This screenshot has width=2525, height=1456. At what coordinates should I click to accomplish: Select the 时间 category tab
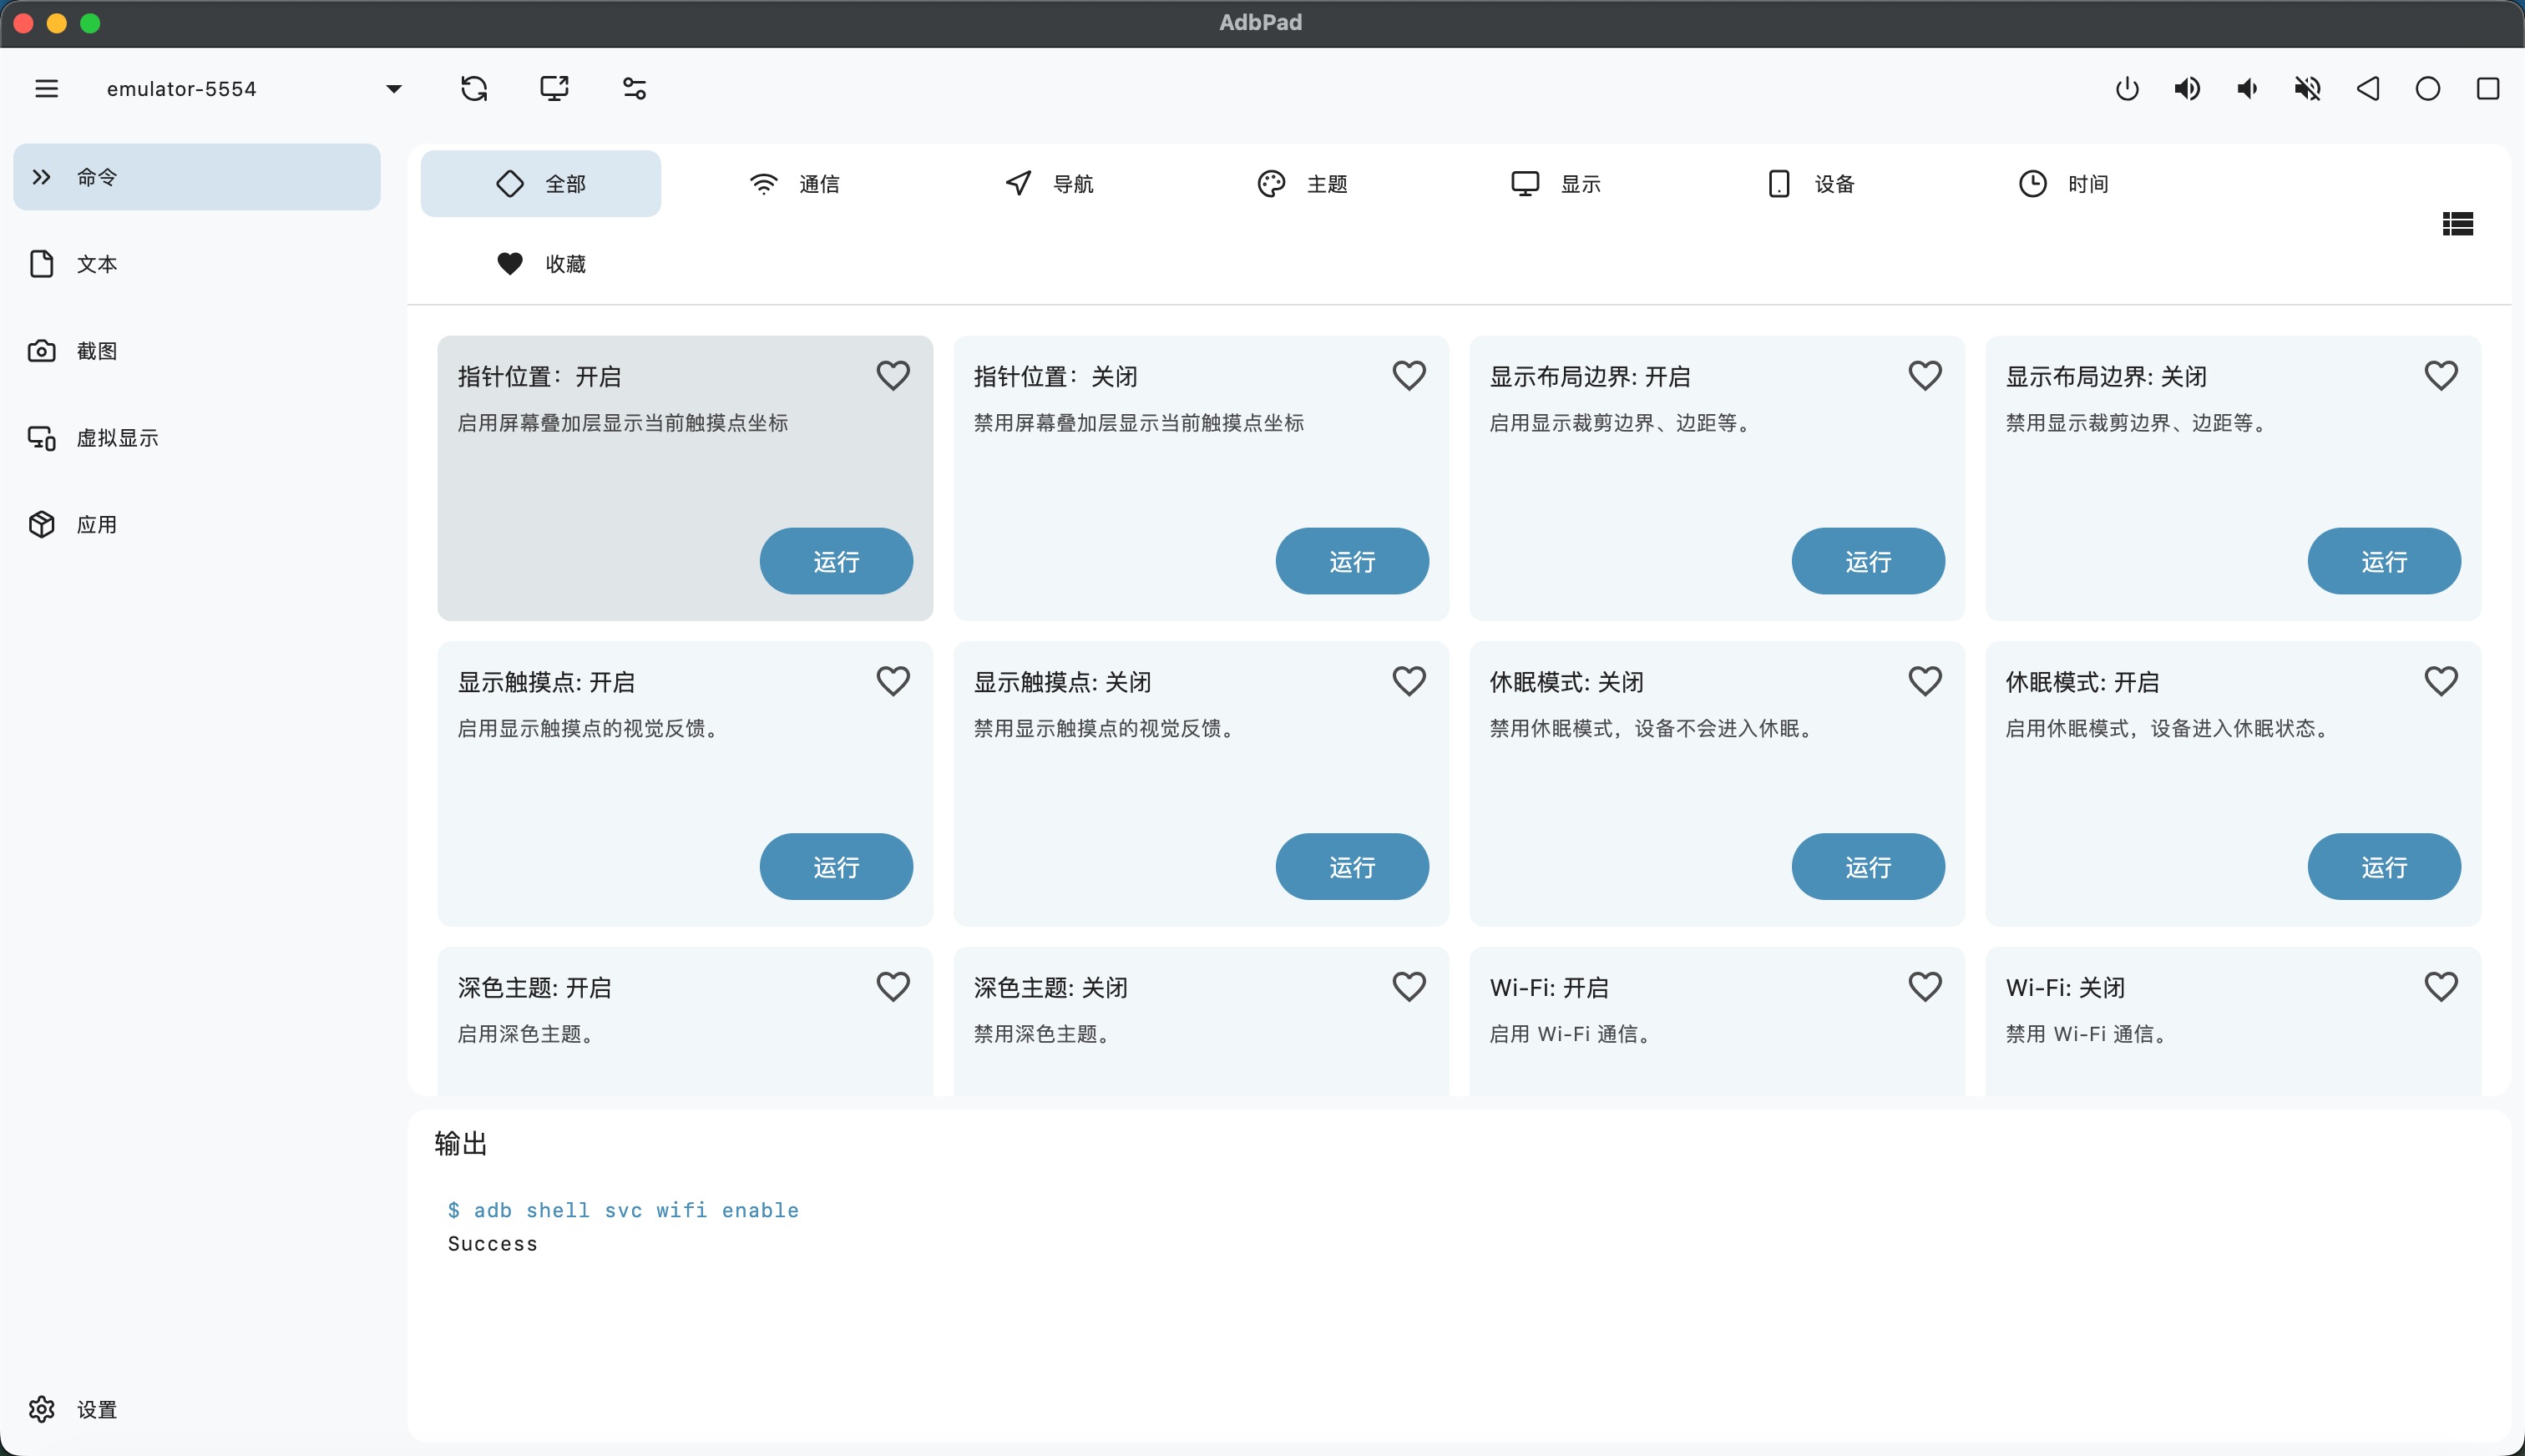point(2064,184)
